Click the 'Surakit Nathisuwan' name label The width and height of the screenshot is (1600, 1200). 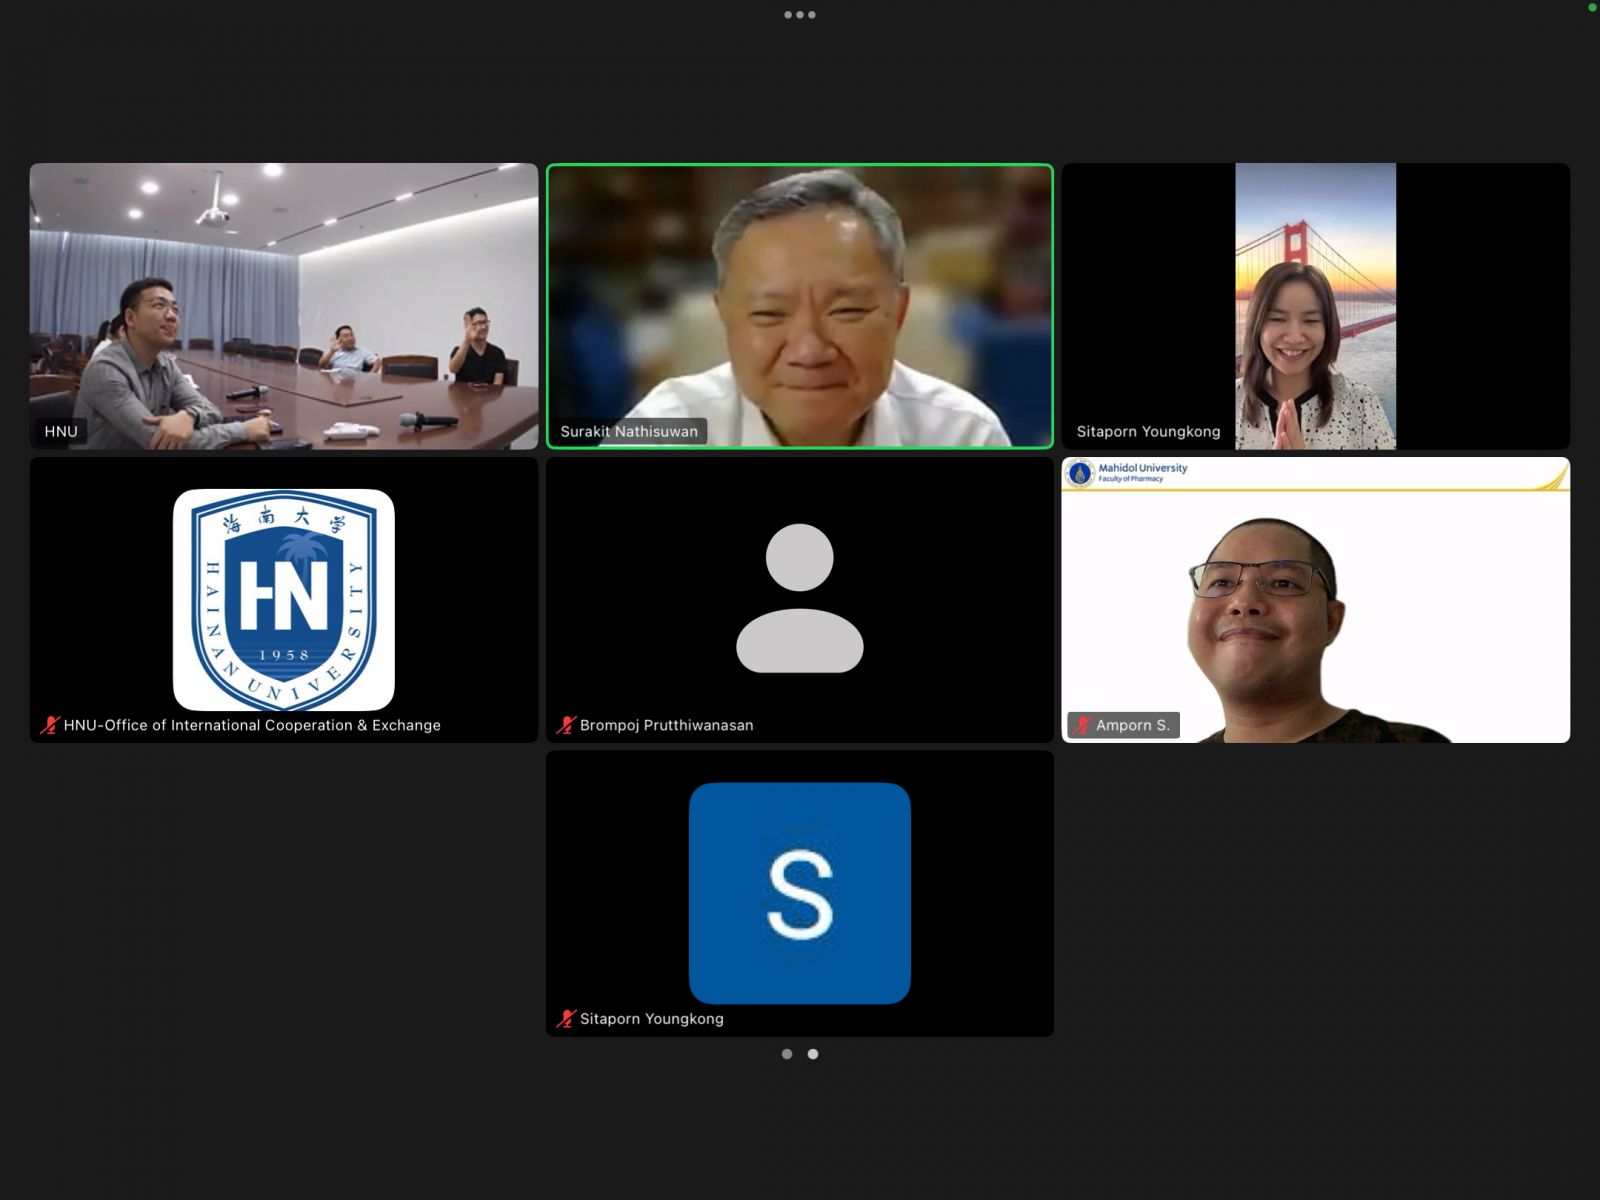click(x=629, y=431)
